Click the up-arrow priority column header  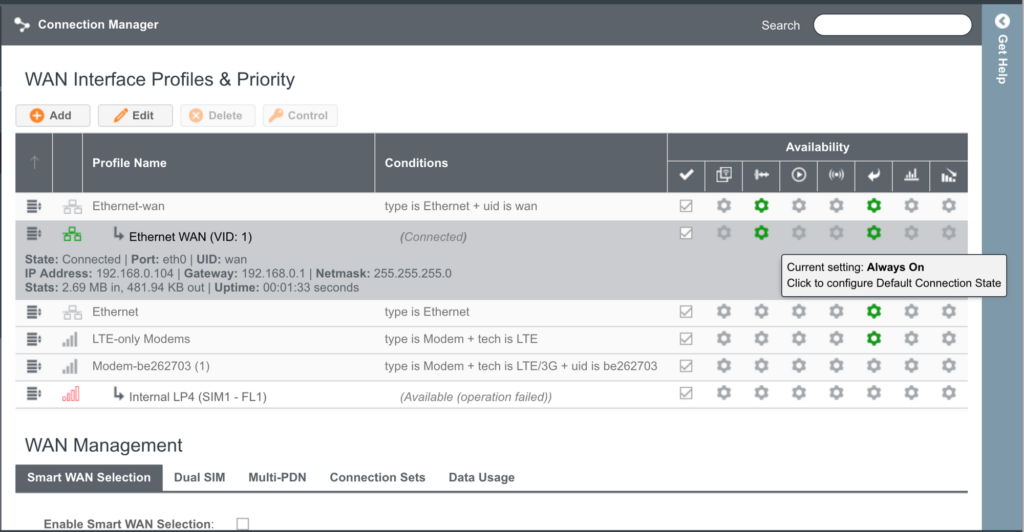(34, 162)
